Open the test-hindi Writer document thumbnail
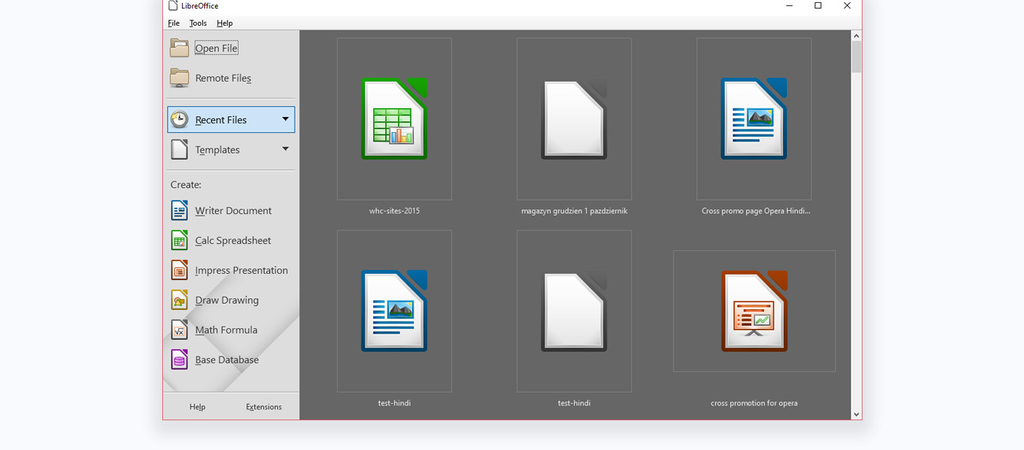This screenshot has width=1024, height=450. pos(394,311)
